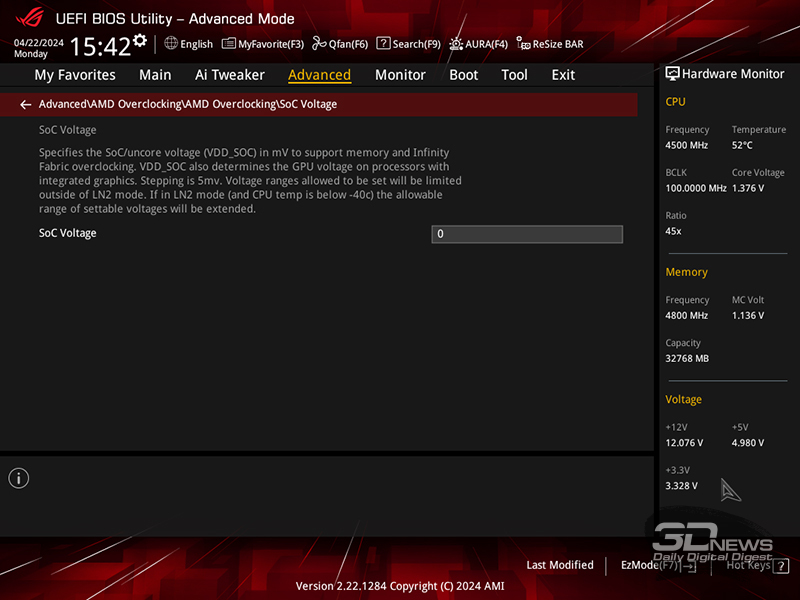
Task: Click the date 04/22/2024
Action: coord(39,43)
